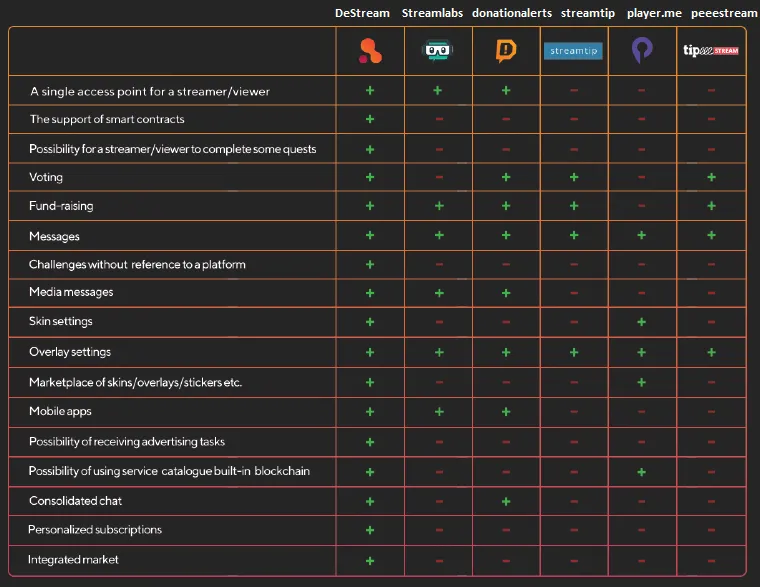Select the 'Personalized subscriptions' row label
The width and height of the screenshot is (760, 587).
click(x=95, y=530)
